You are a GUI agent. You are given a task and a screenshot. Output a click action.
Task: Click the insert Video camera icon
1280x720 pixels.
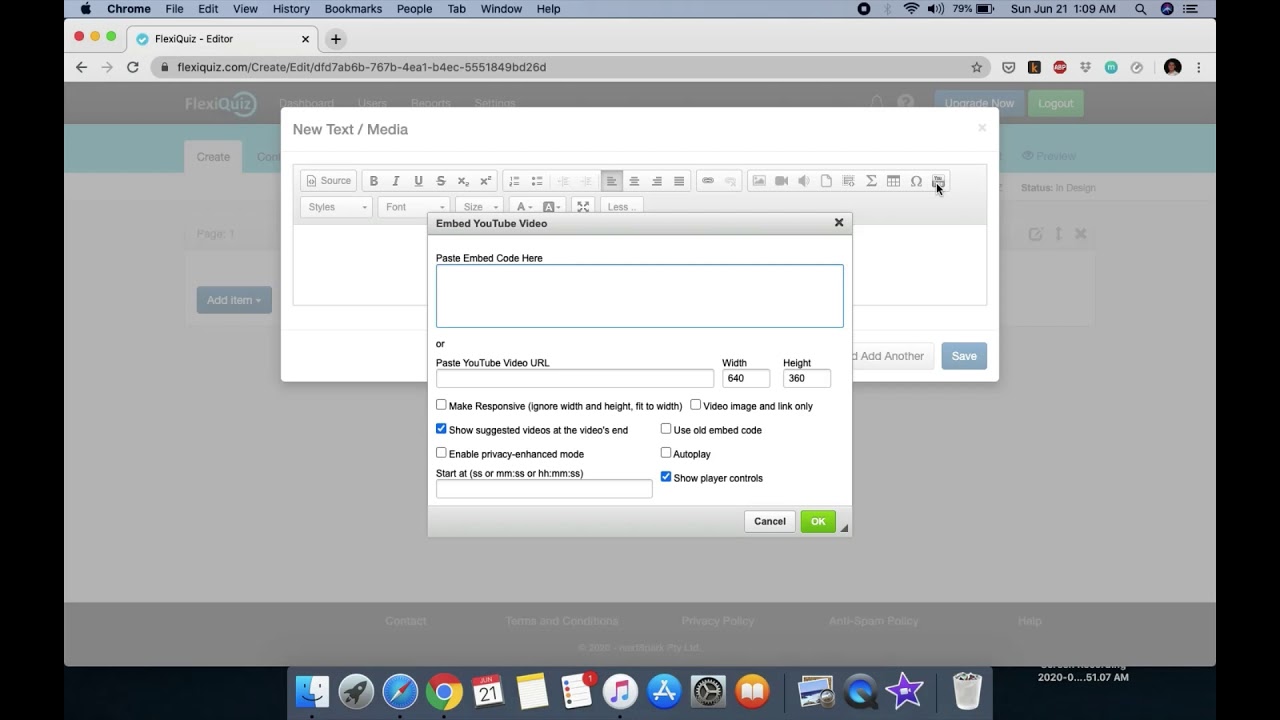point(782,181)
